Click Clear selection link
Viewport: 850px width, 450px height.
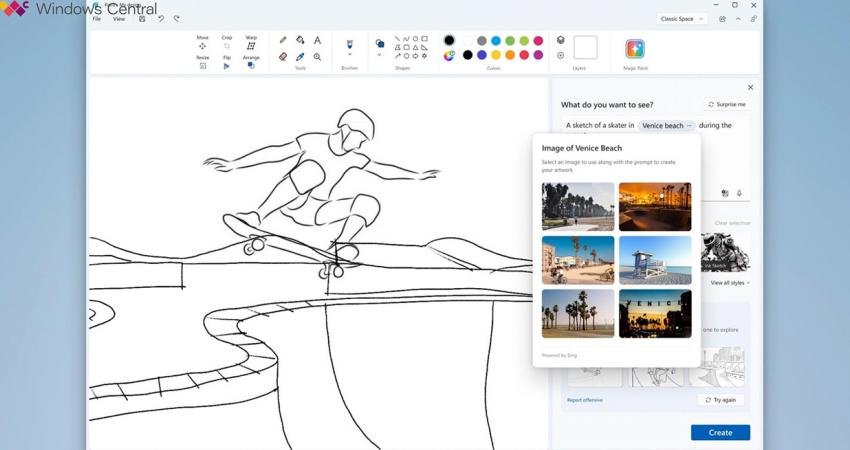tap(732, 223)
